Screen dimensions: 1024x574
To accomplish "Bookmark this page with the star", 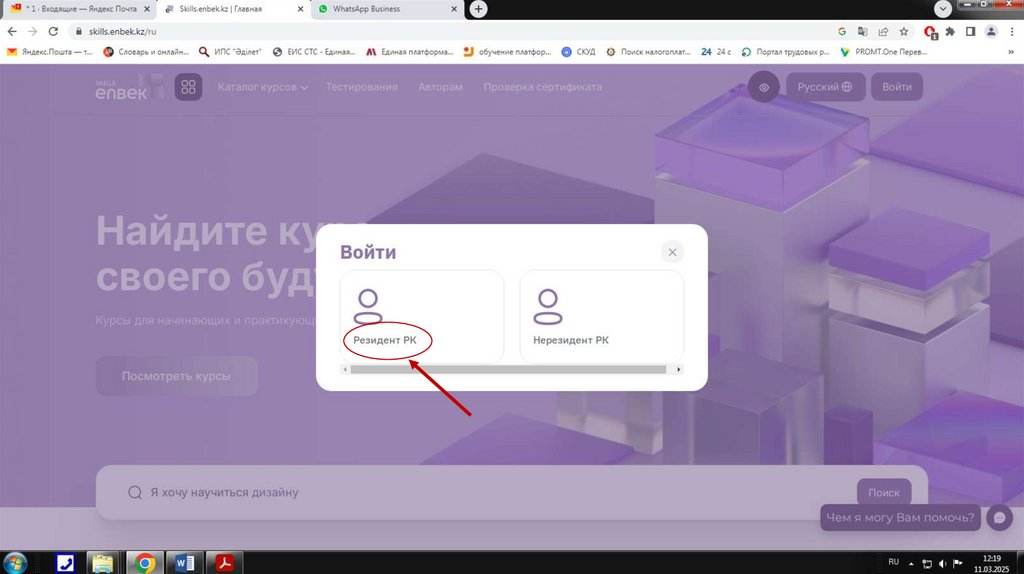I will [x=904, y=31].
